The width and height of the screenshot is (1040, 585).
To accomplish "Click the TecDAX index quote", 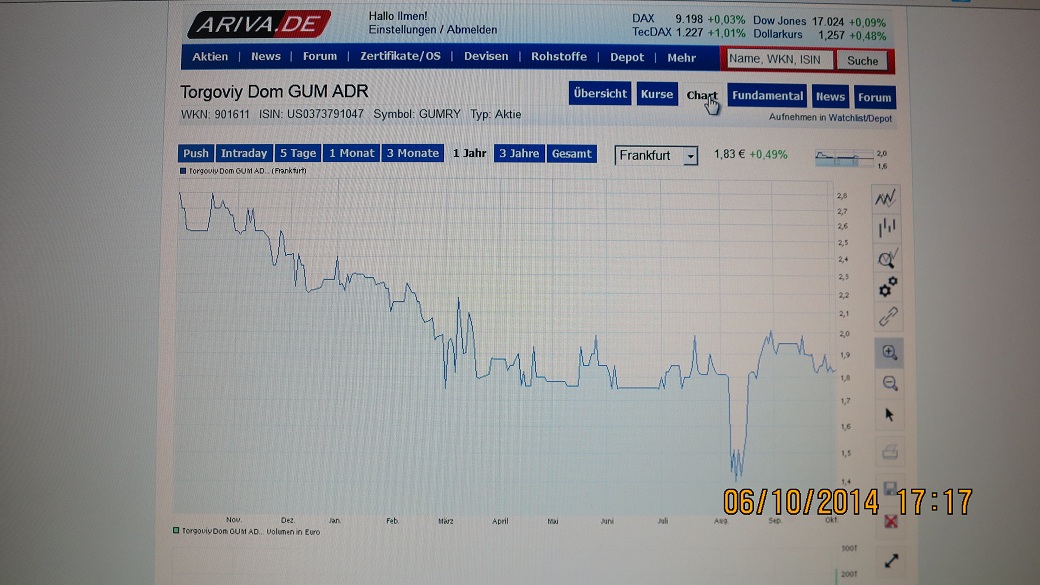I will 688,32.
